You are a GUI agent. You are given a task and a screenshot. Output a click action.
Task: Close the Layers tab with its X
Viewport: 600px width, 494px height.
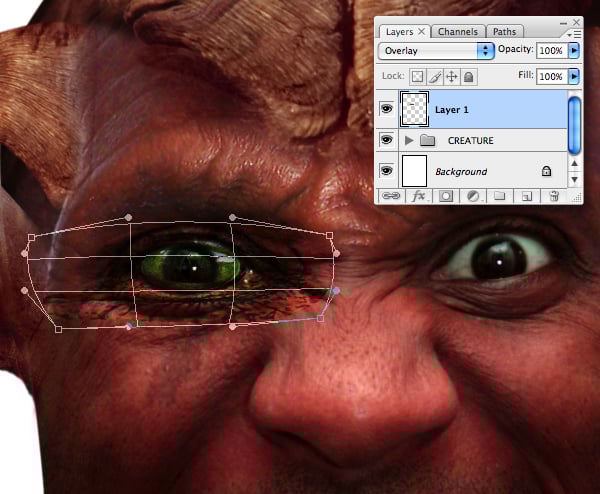[x=421, y=31]
